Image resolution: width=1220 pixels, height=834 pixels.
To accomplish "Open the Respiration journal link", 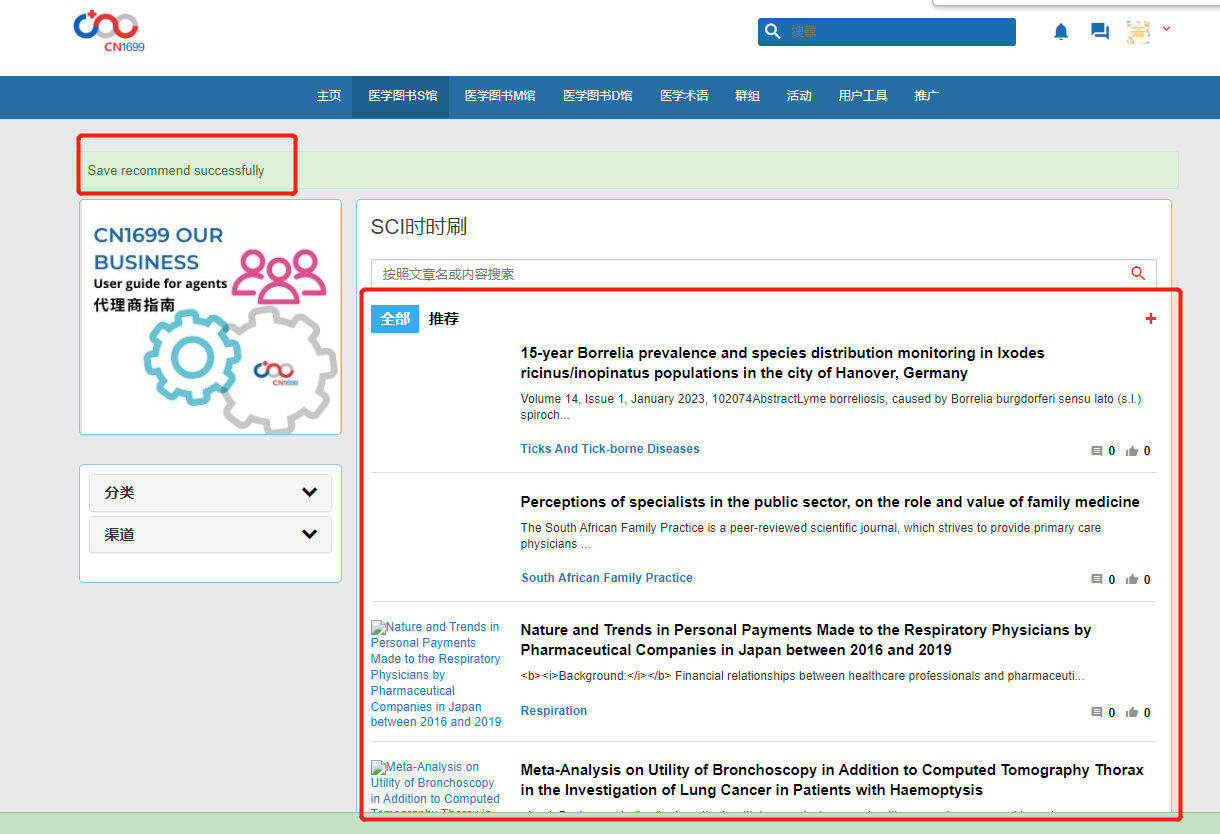I will tap(554, 711).
